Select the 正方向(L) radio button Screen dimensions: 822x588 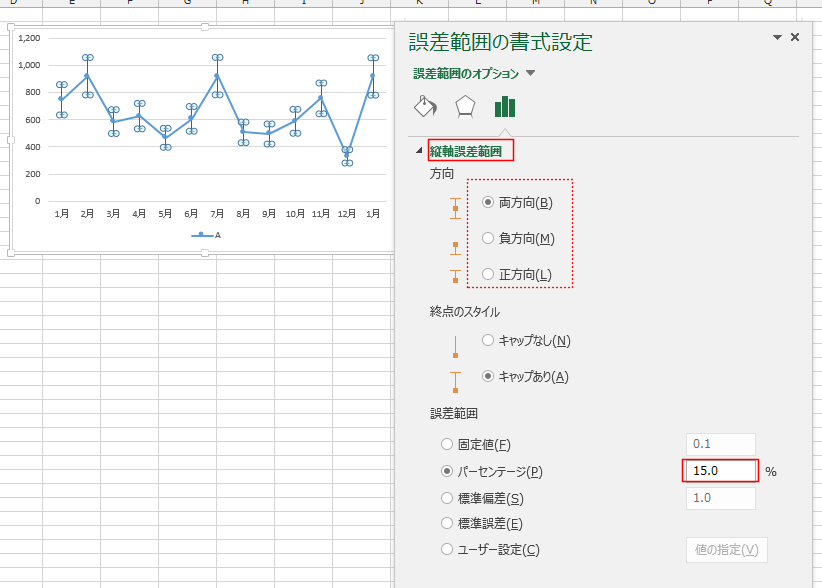coord(488,274)
